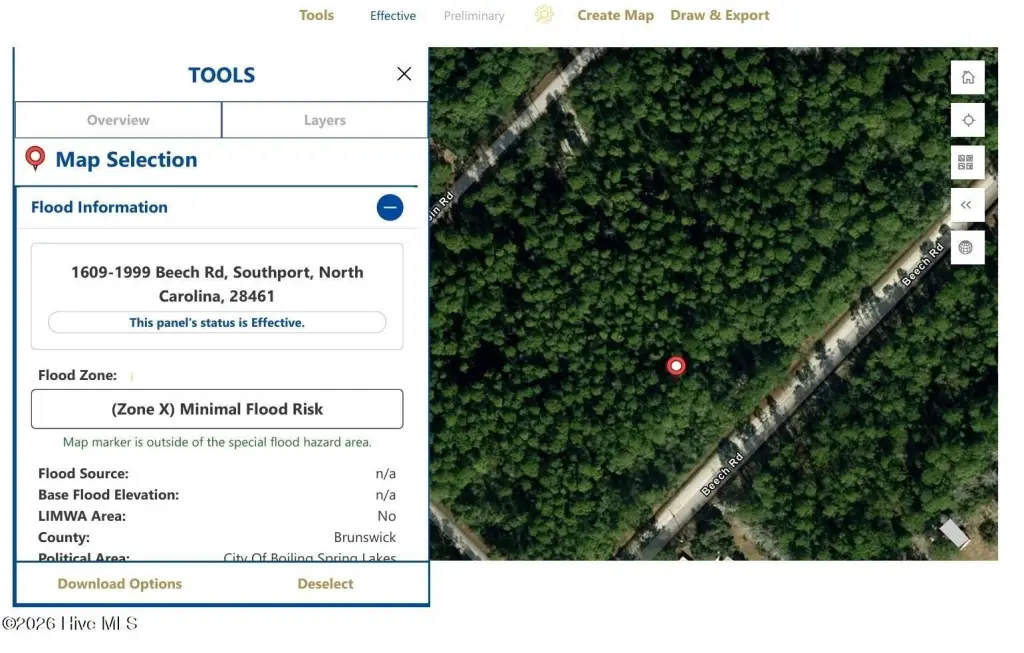
Task: Open the Overview tab
Action: click(x=118, y=120)
